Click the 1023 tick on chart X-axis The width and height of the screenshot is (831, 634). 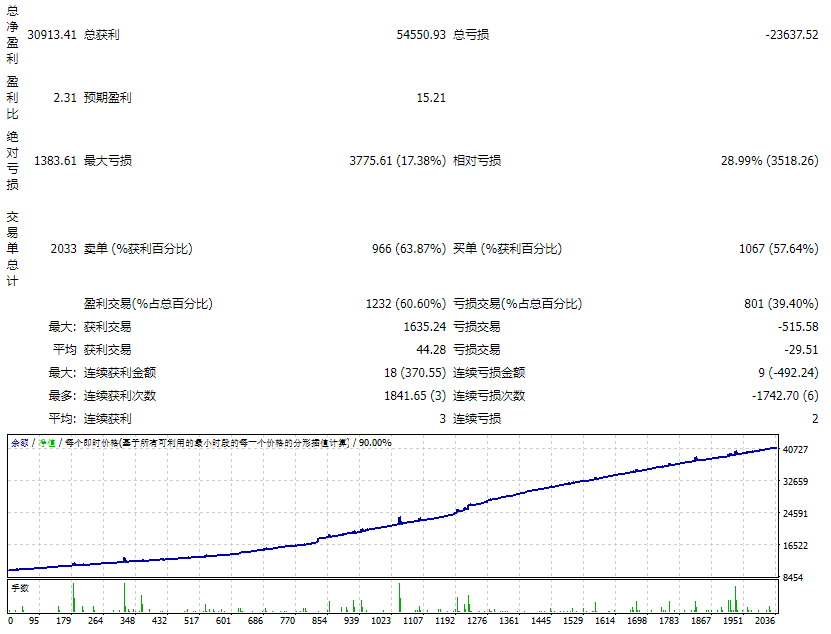(x=383, y=621)
